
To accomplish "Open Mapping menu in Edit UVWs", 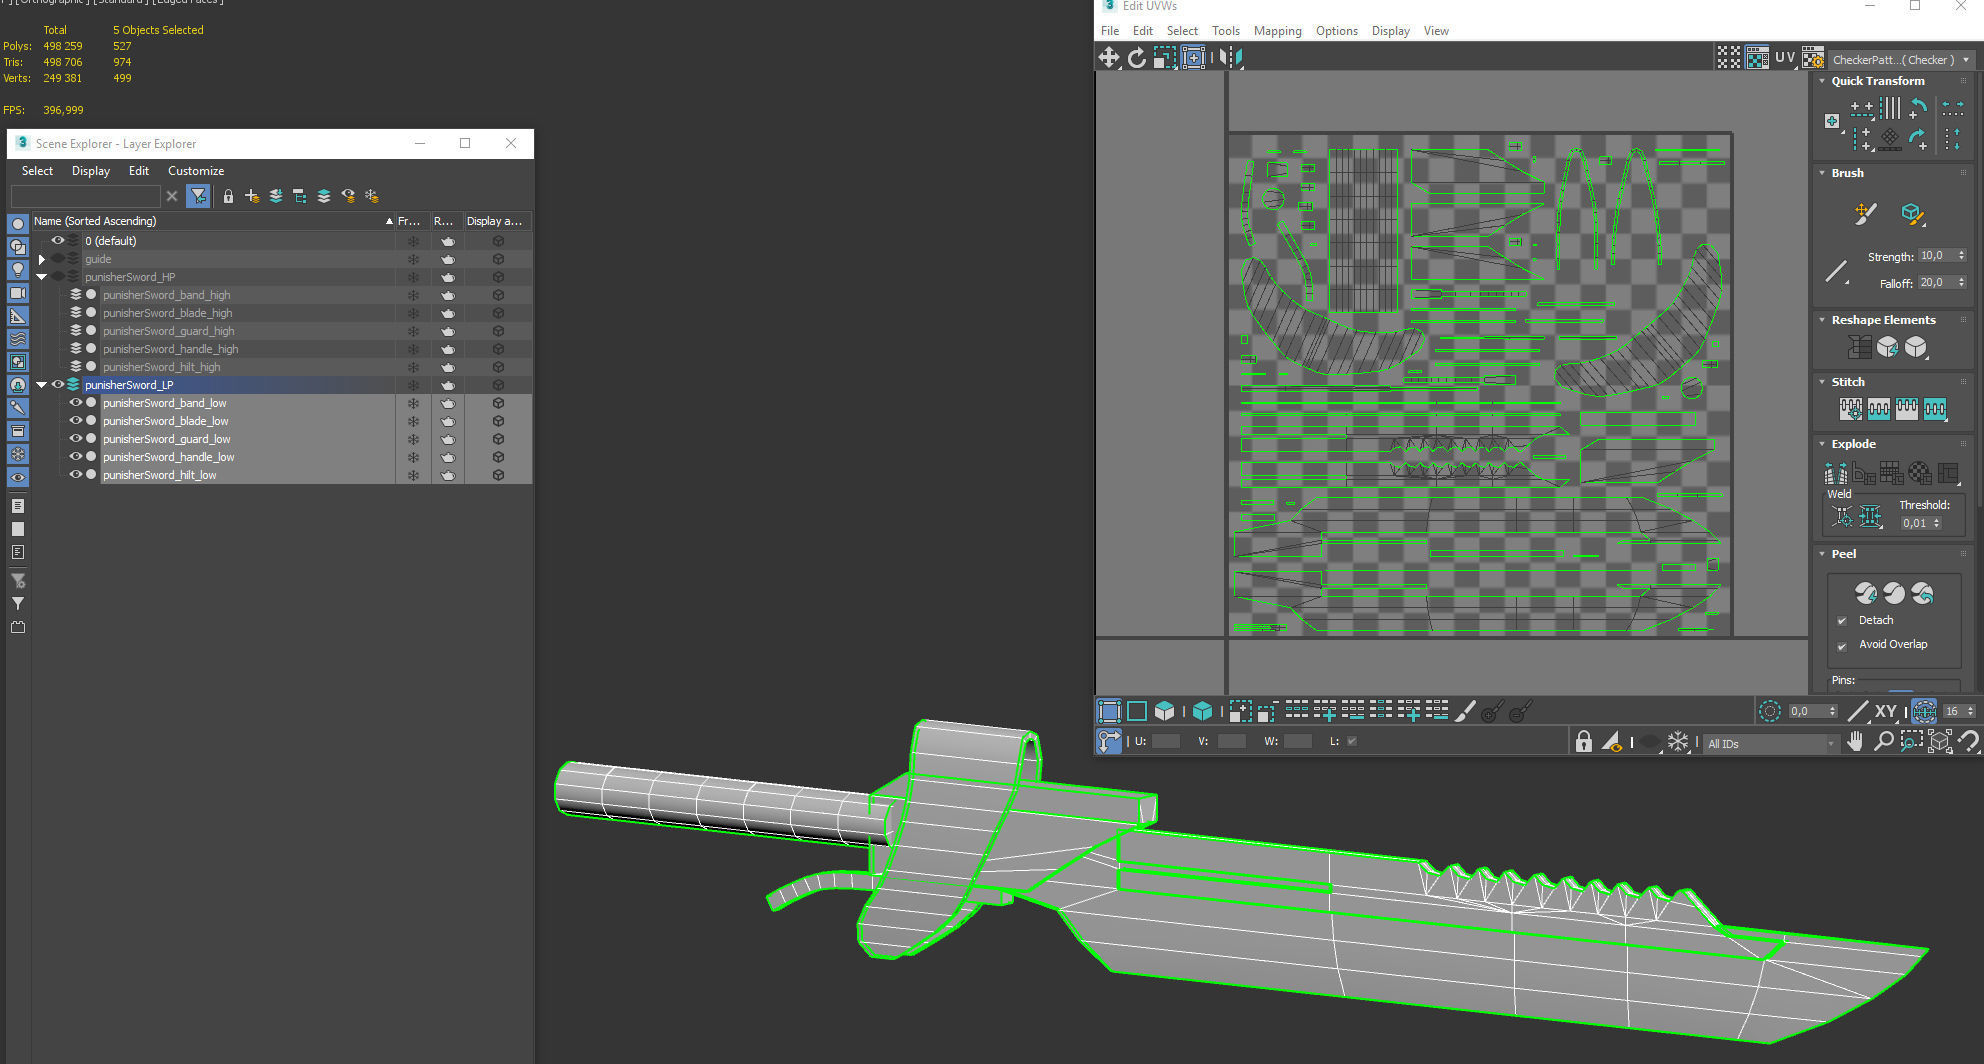I will pyautogui.click(x=1277, y=31).
